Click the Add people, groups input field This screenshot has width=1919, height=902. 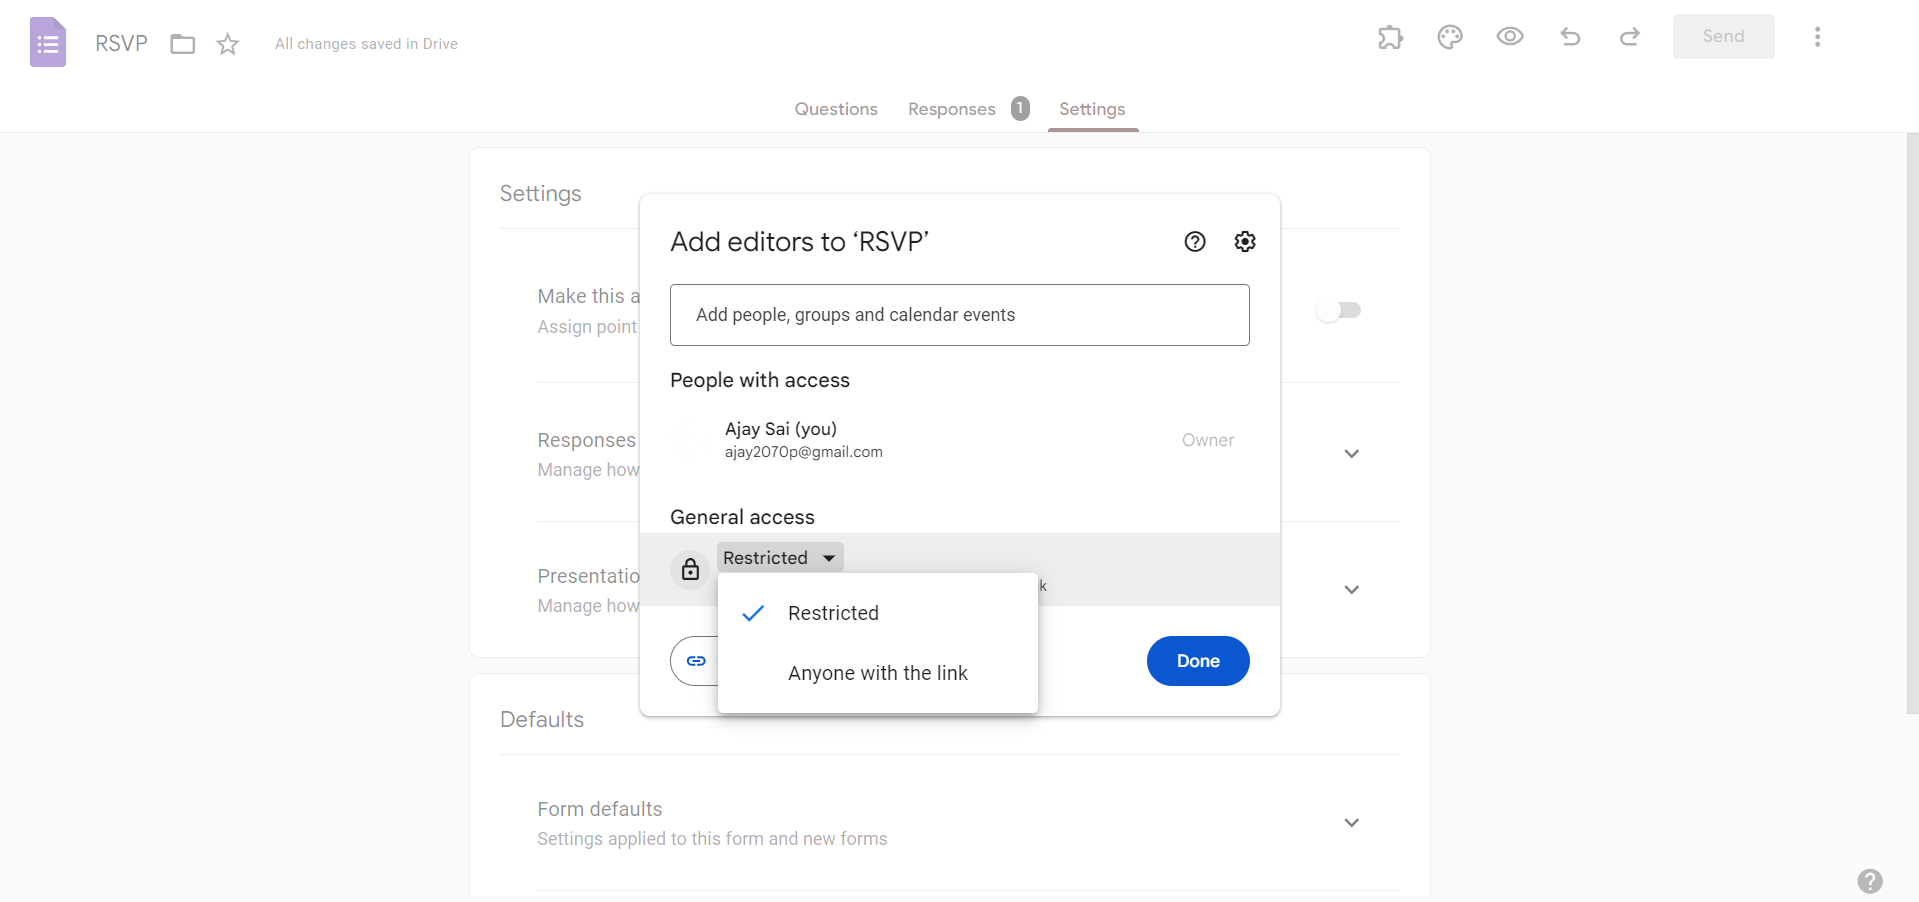[960, 315]
